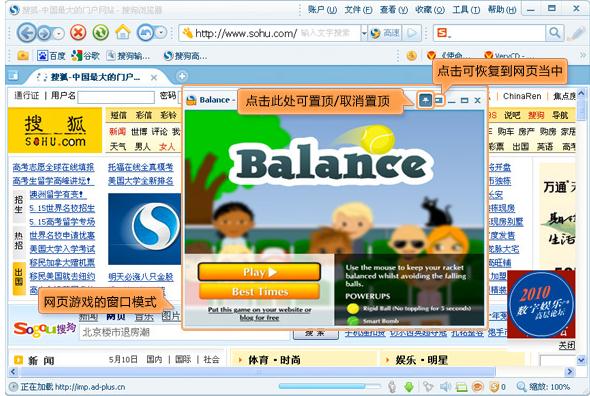Click the Go arrow button beside 高速
Image resolution: width=590 pixels, height=396 pixels.
[412, 33]
